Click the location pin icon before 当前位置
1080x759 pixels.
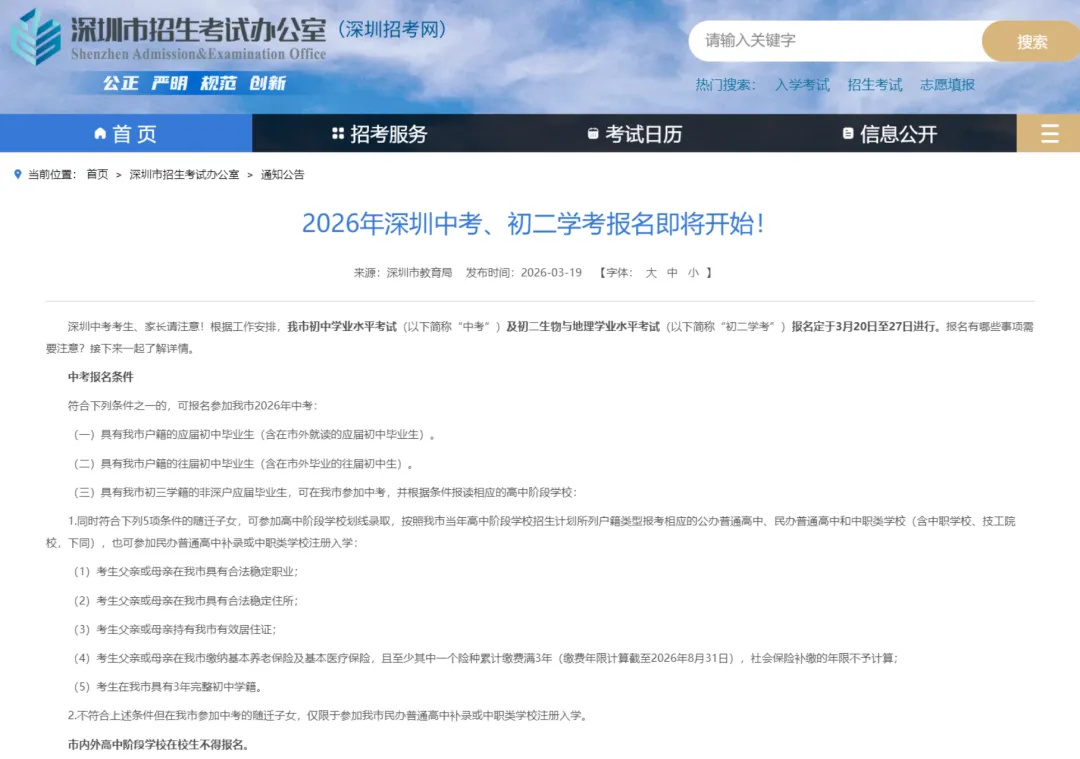[x=16, y=173]
